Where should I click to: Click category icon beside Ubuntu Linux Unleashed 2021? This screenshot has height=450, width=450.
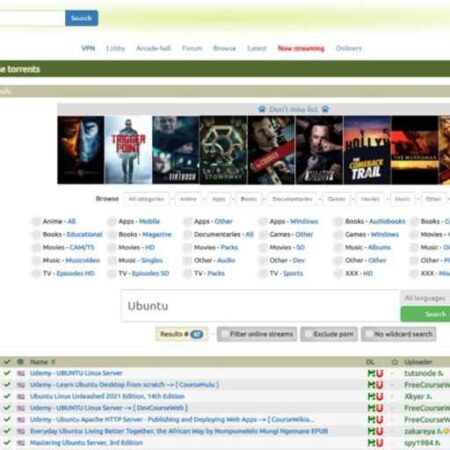(21, 397)
